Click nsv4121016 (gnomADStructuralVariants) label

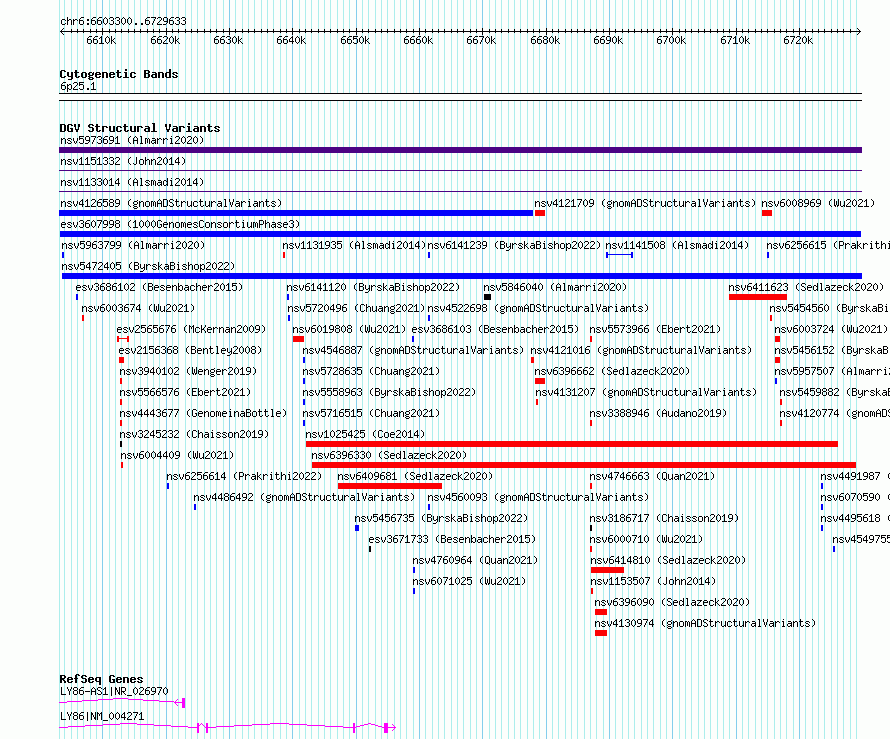pos(641,350)
